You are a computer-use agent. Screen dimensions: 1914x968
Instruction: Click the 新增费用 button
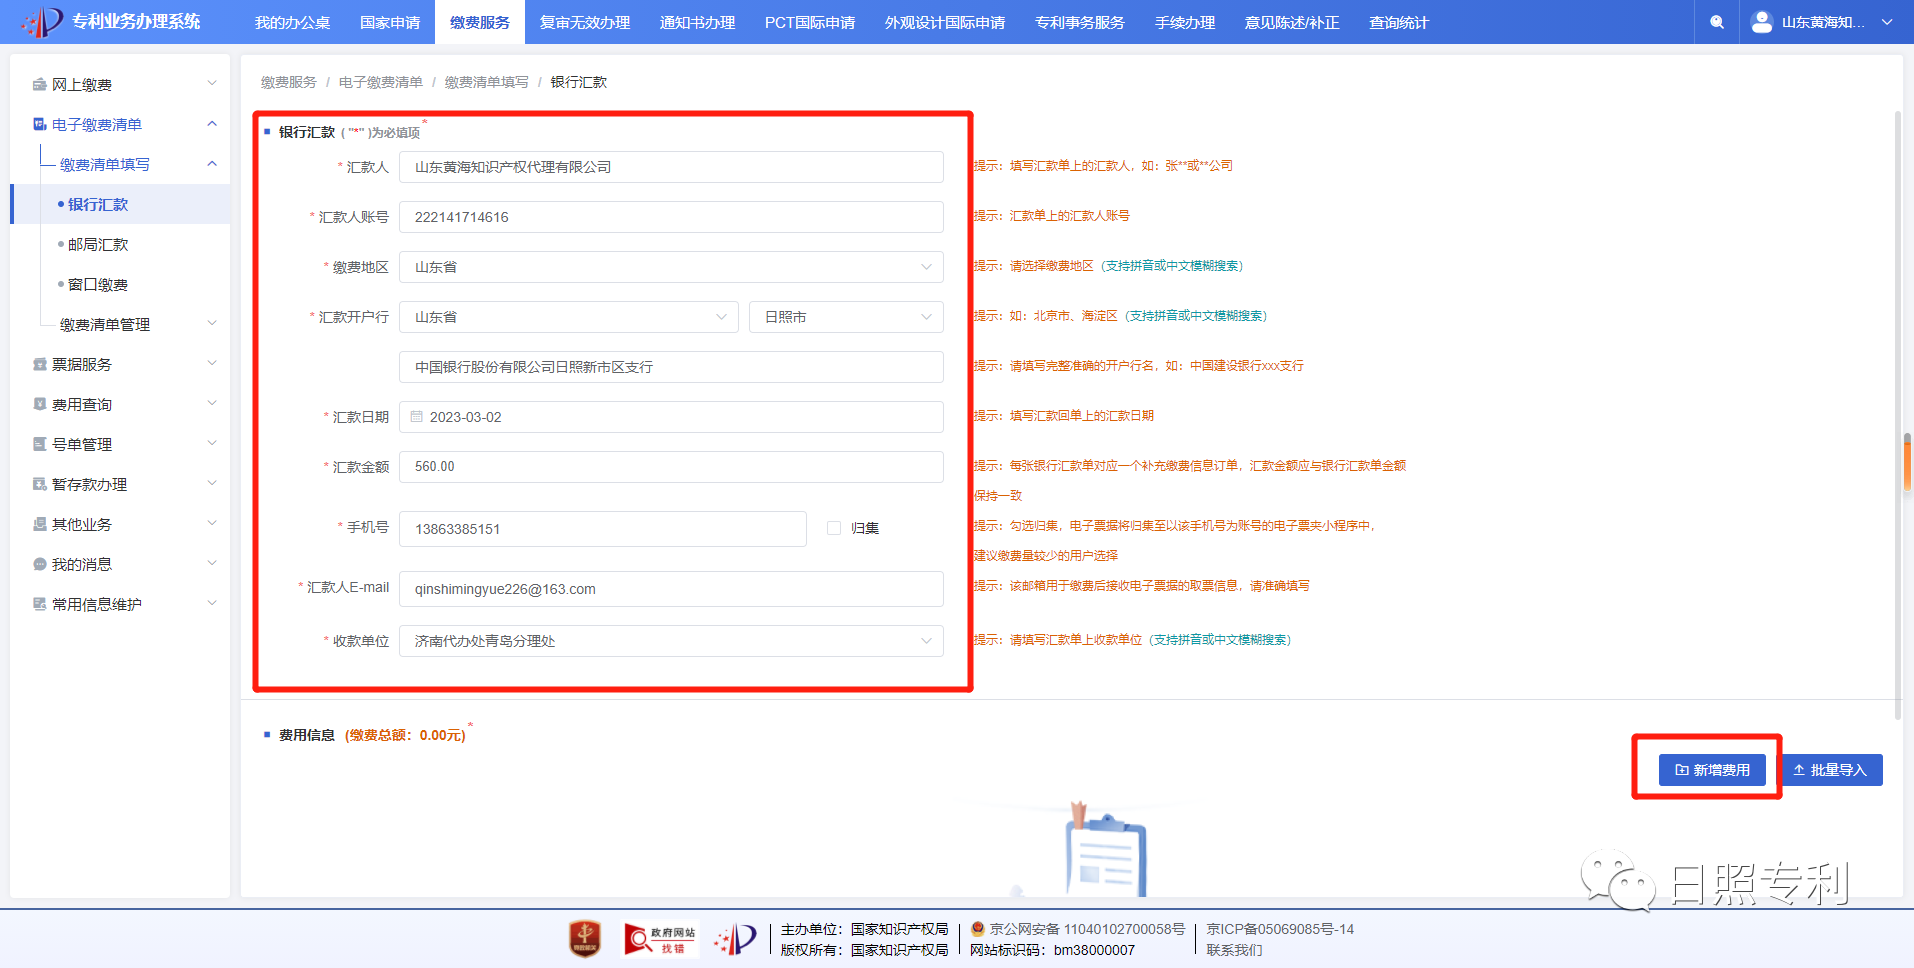pos(1712,770)
